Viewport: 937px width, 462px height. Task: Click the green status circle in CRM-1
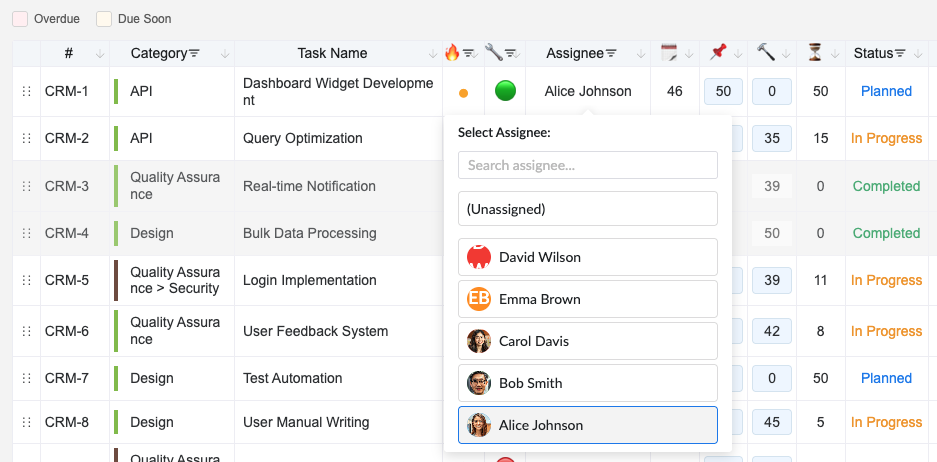click(506, 91)
